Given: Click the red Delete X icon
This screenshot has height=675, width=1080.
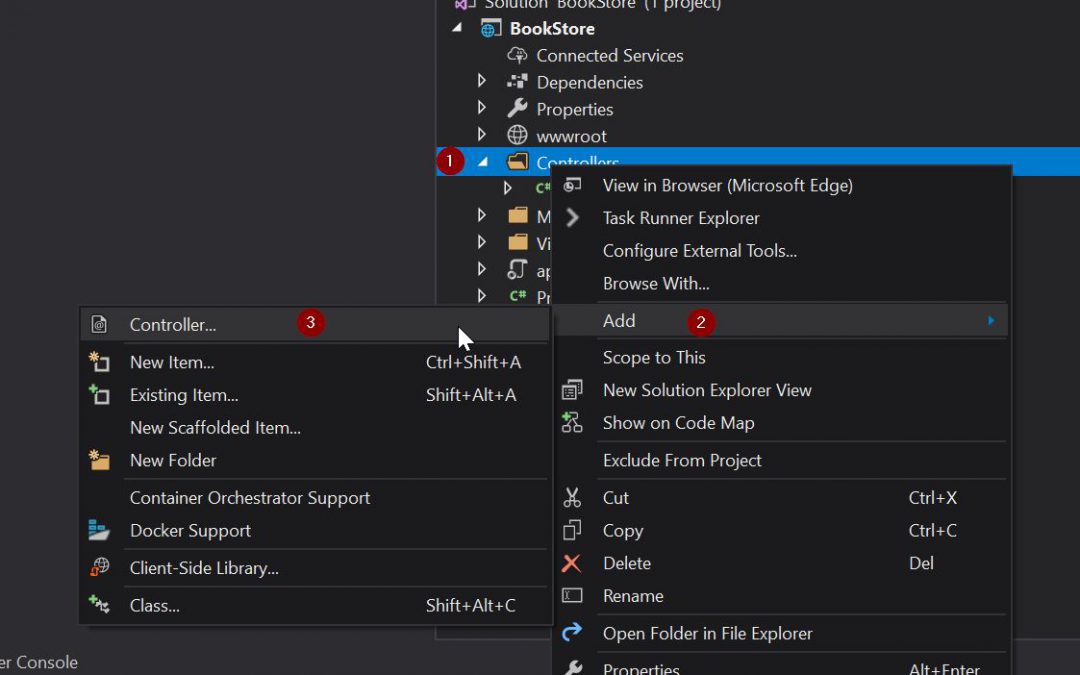Looking at the screenshot, I should (x=572, y=564).
